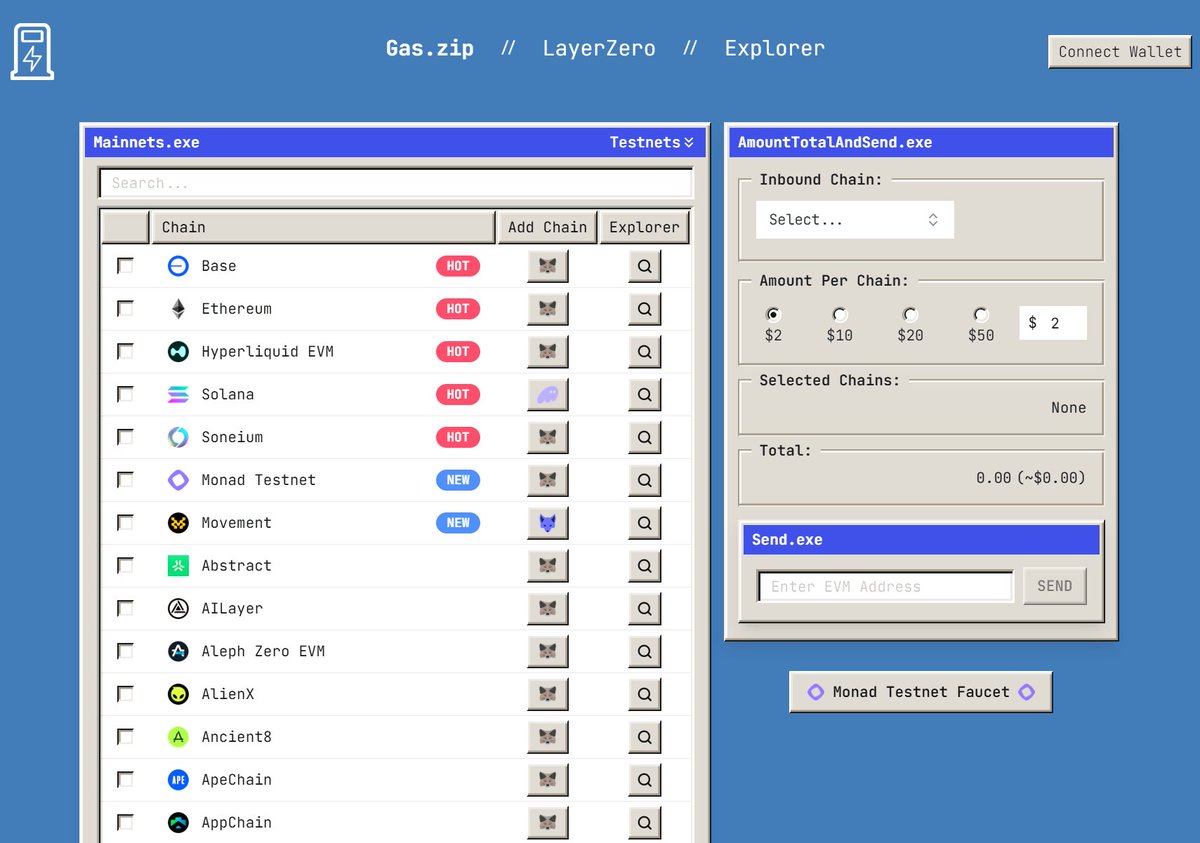
Task: Add Abstract chain via MetaMask icon
Action: [x=548, y=566]
